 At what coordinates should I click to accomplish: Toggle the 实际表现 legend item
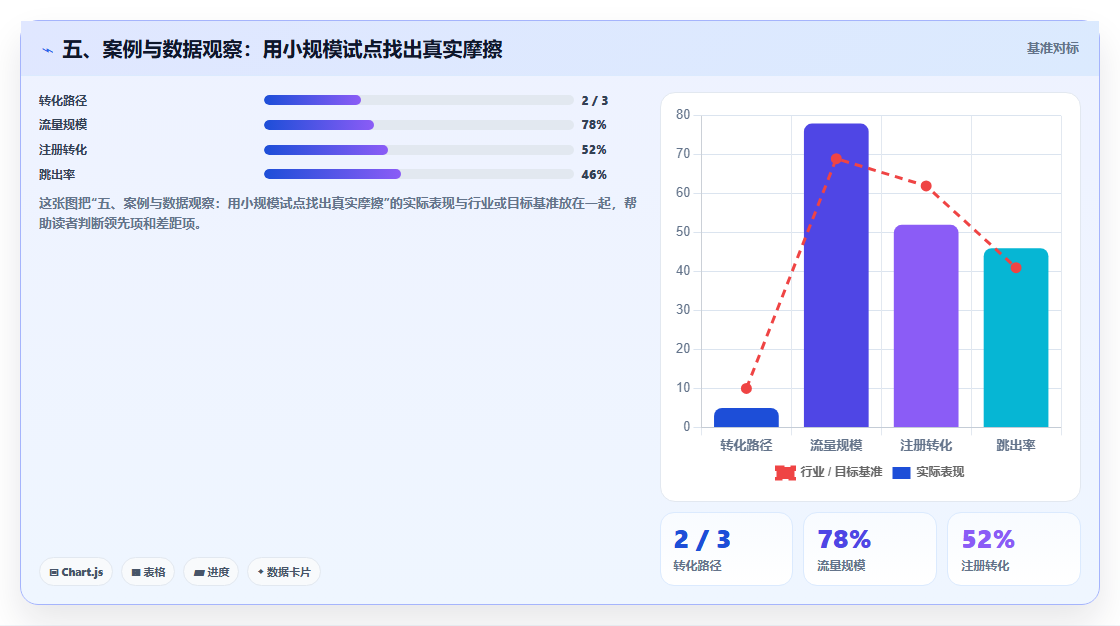coord(929,472)
